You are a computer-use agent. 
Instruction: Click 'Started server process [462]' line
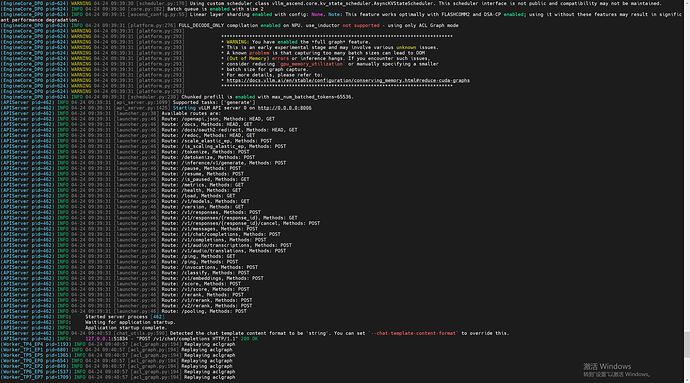125,317
